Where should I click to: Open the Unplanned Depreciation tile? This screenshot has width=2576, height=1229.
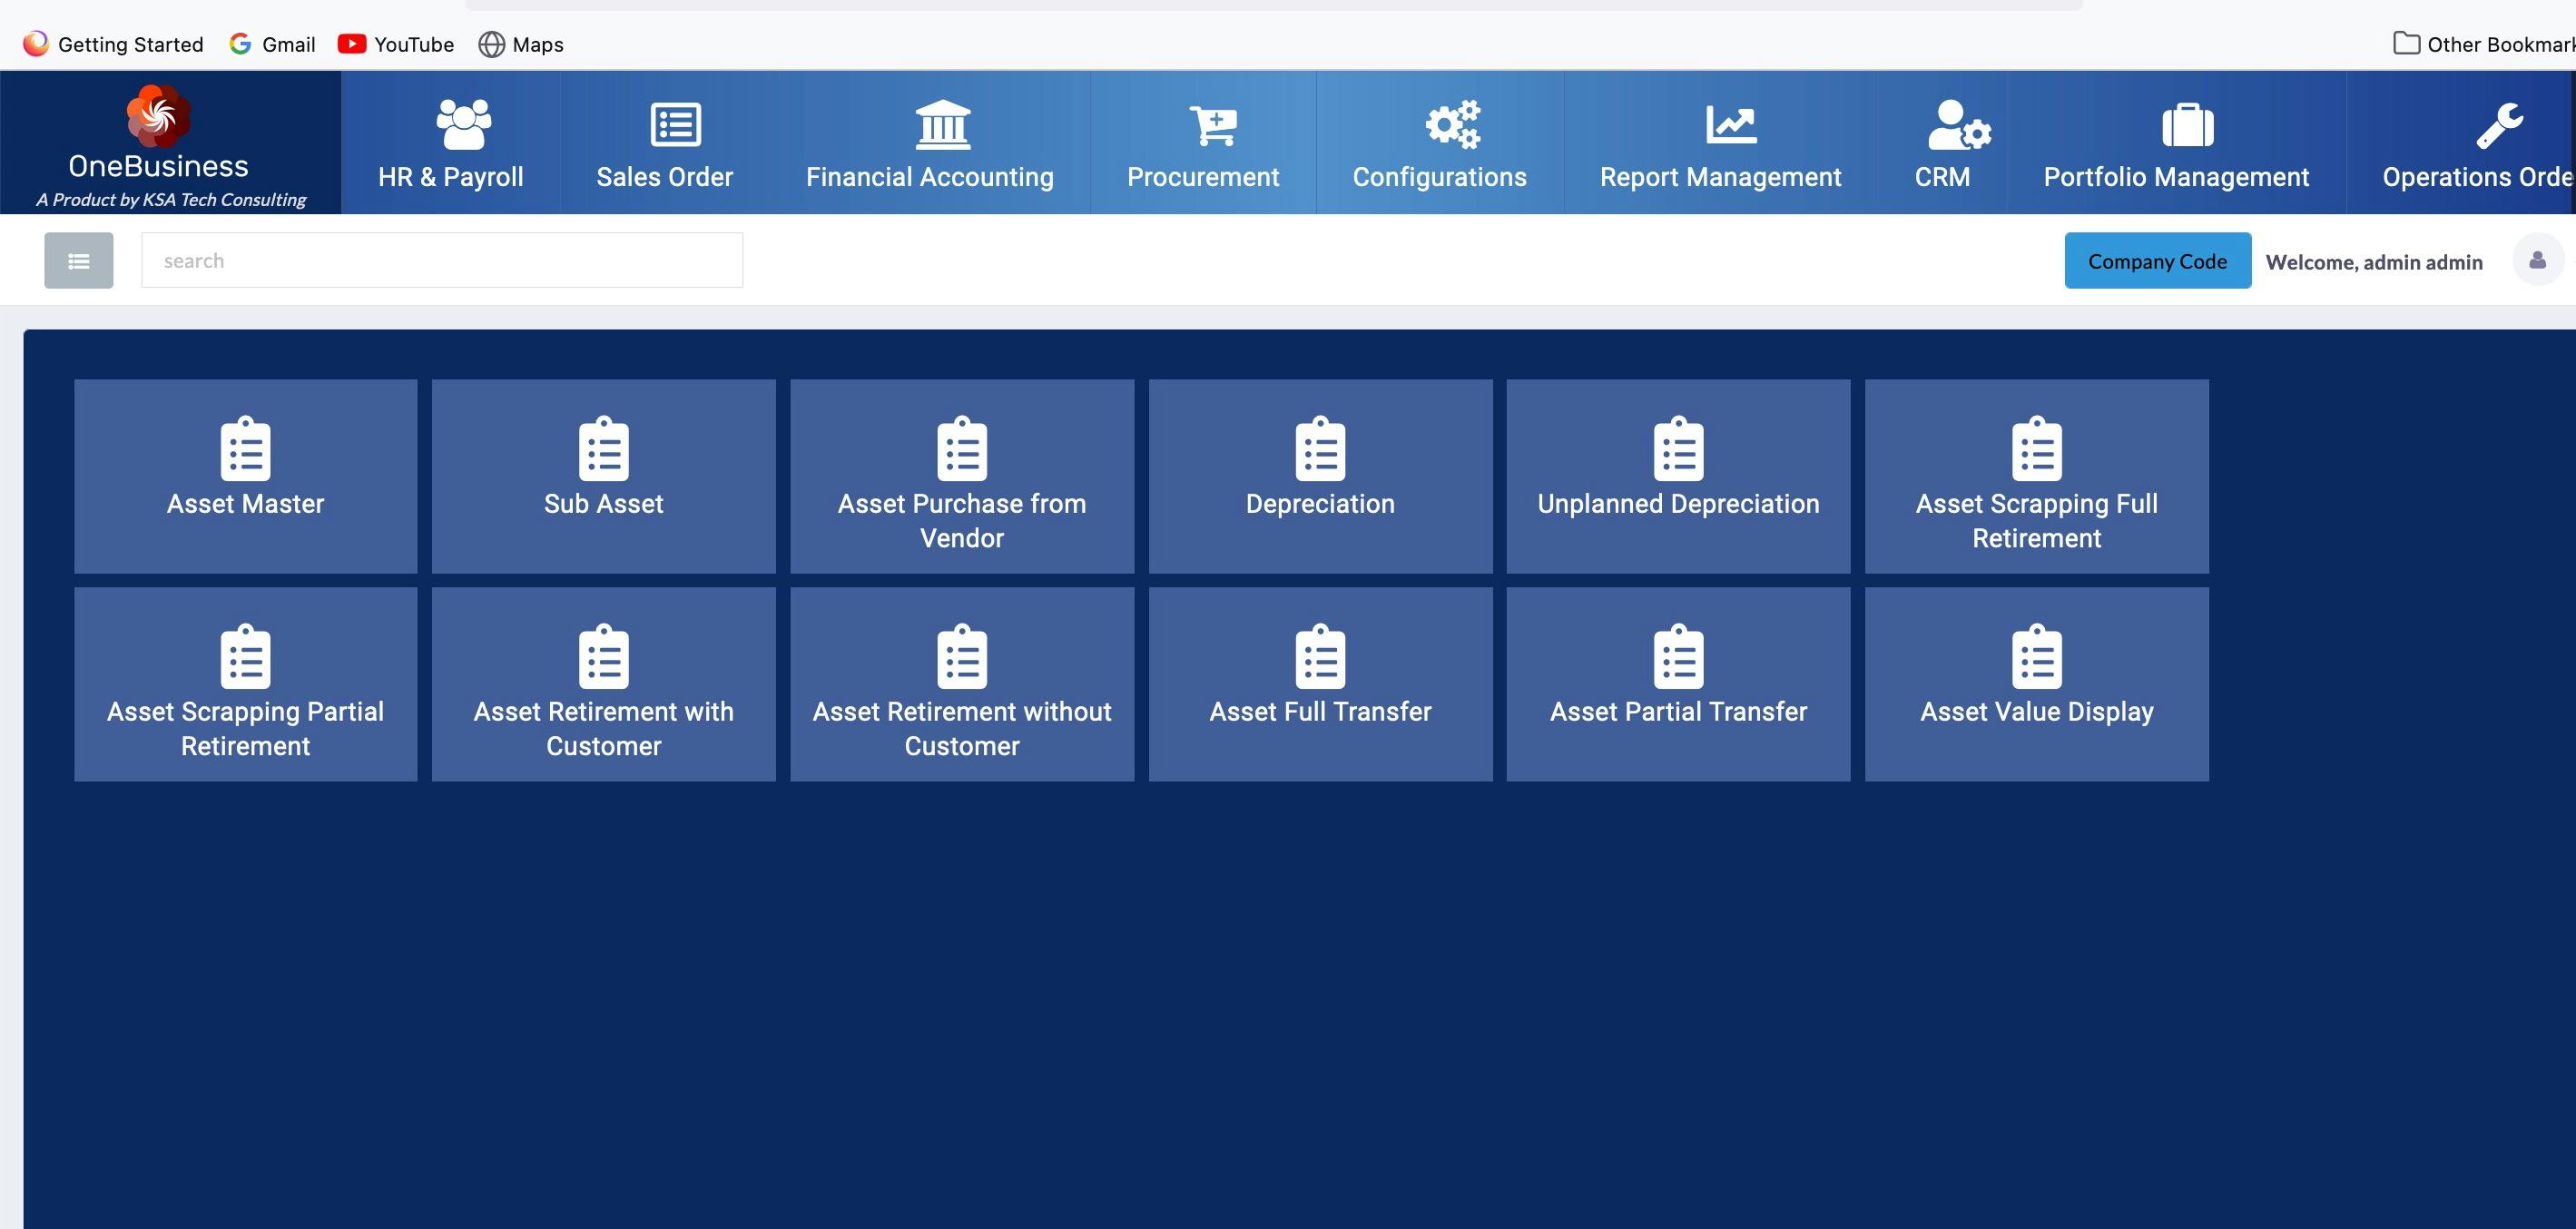pos(1678,476)
